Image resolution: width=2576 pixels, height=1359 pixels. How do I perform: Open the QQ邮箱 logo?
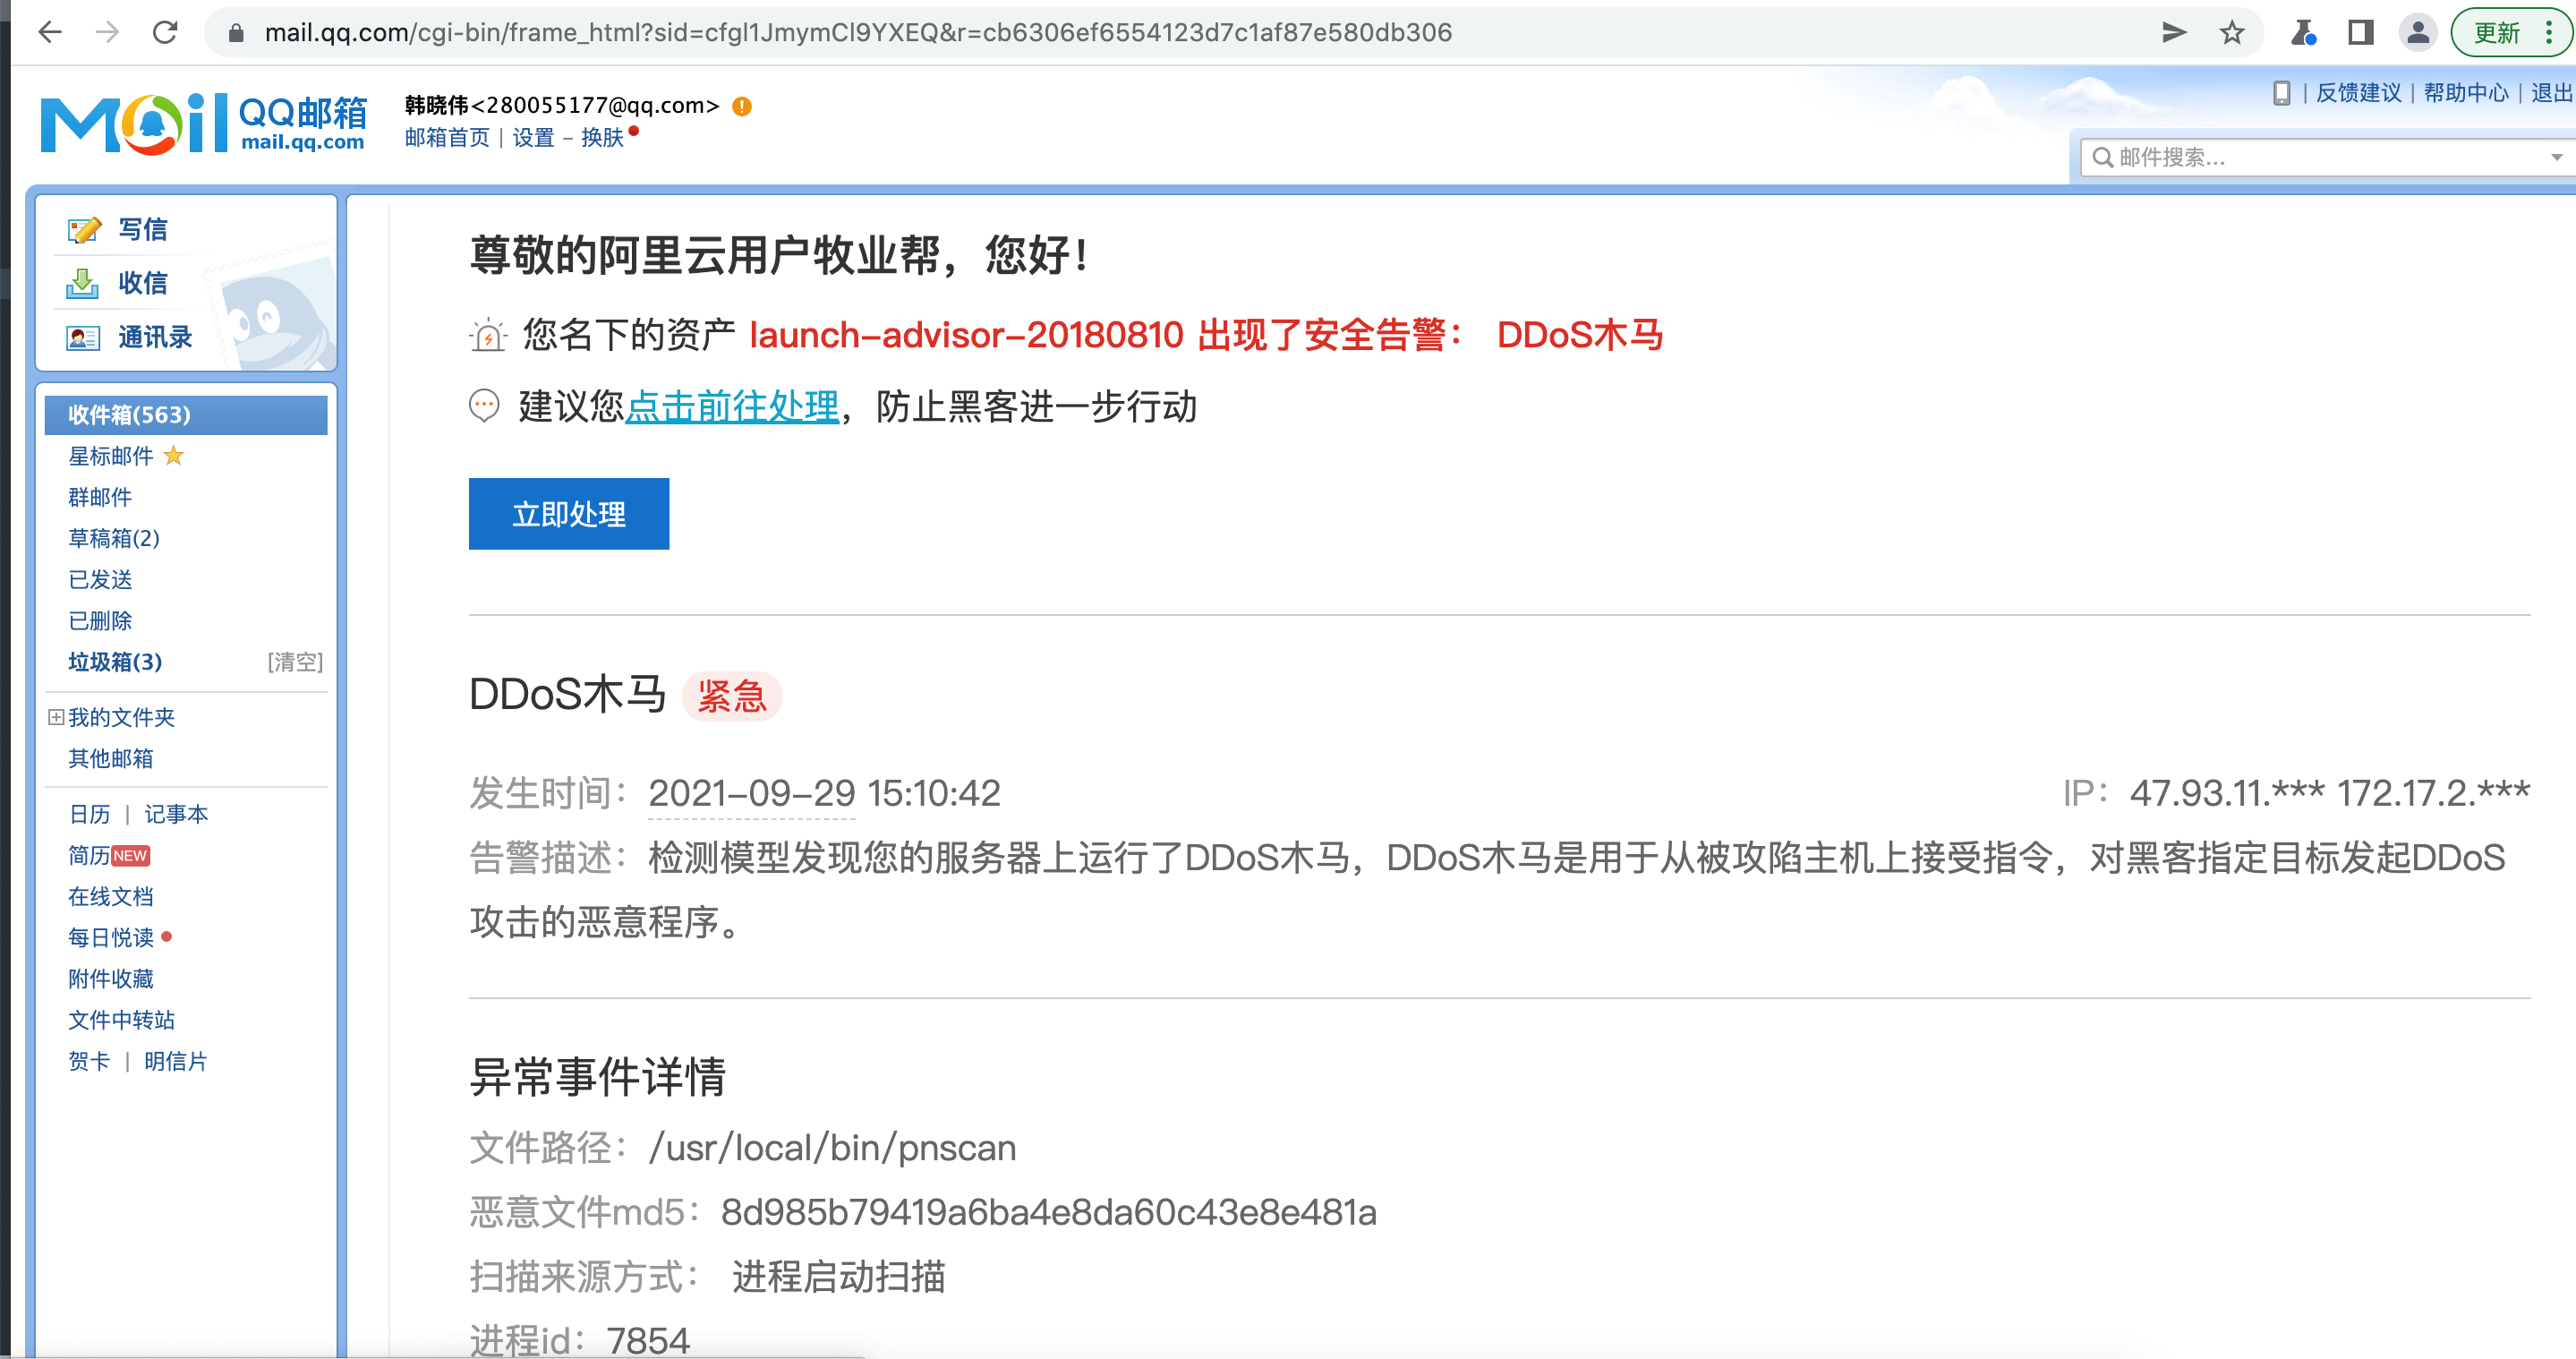(204, 124)
